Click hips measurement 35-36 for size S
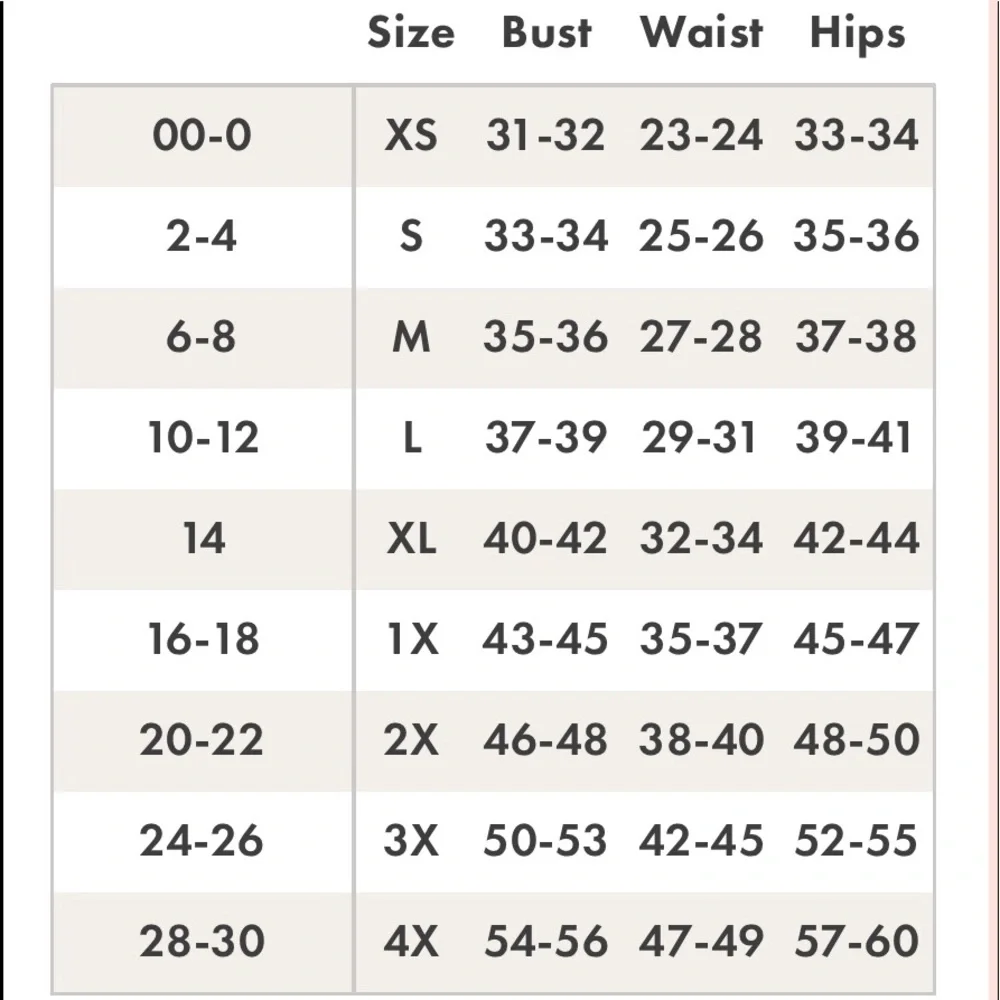This screenshot has width=1000, height=1000. (x=857, y=237)
